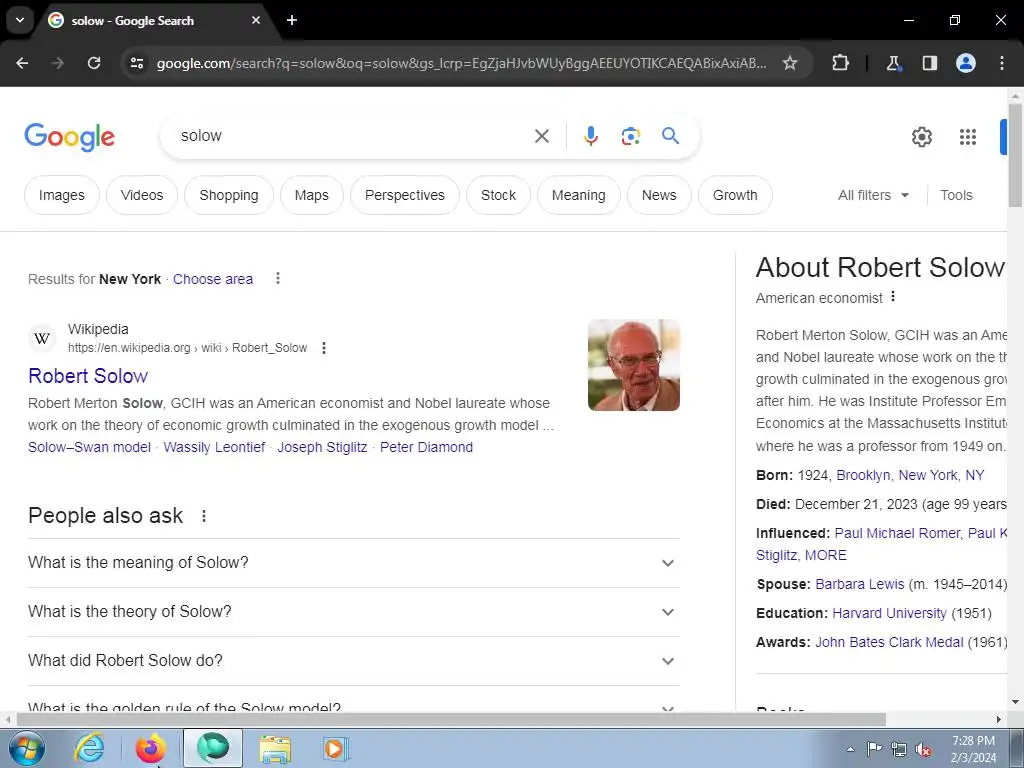Open the search Tools
The height and width of the screenshot is (768, 1024).
[956, 195]
